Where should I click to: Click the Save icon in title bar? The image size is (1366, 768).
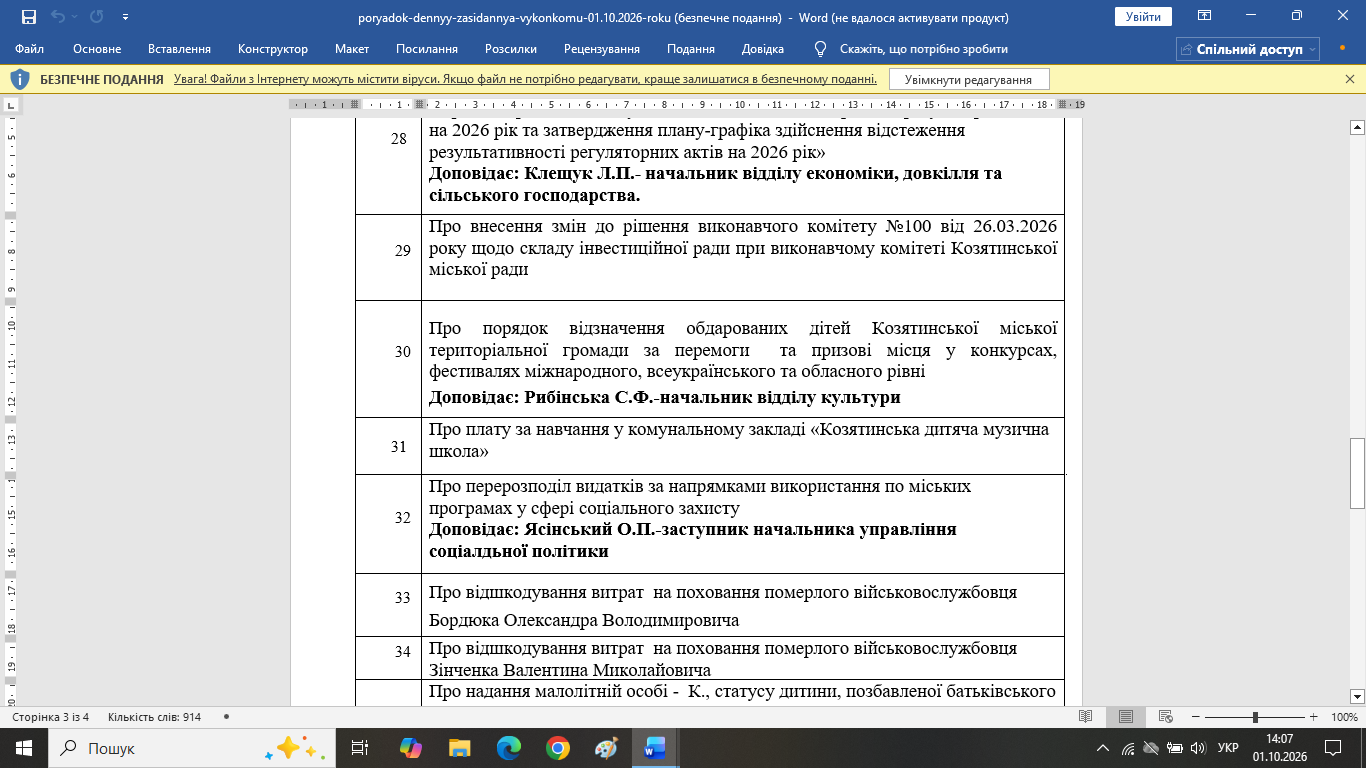28,17
